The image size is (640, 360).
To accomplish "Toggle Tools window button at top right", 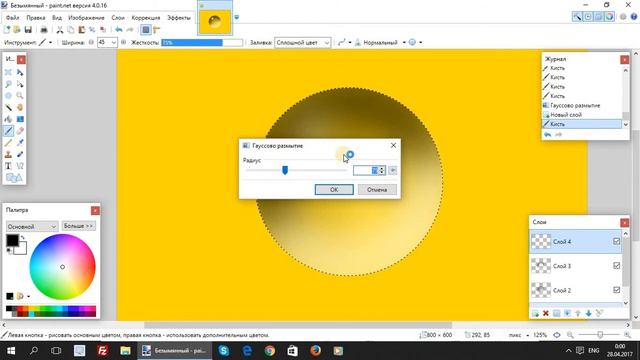I will click(x=577, y=17).
